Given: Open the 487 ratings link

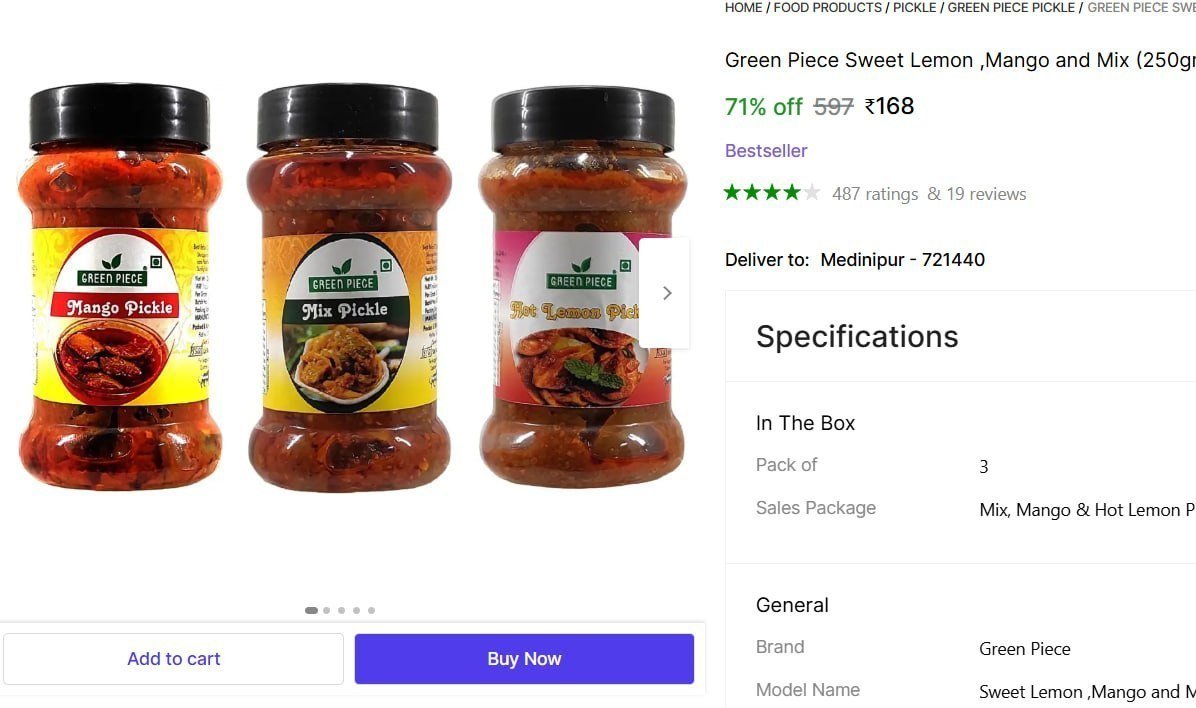Looking at the screenshot, I should [x=874, y=193].
